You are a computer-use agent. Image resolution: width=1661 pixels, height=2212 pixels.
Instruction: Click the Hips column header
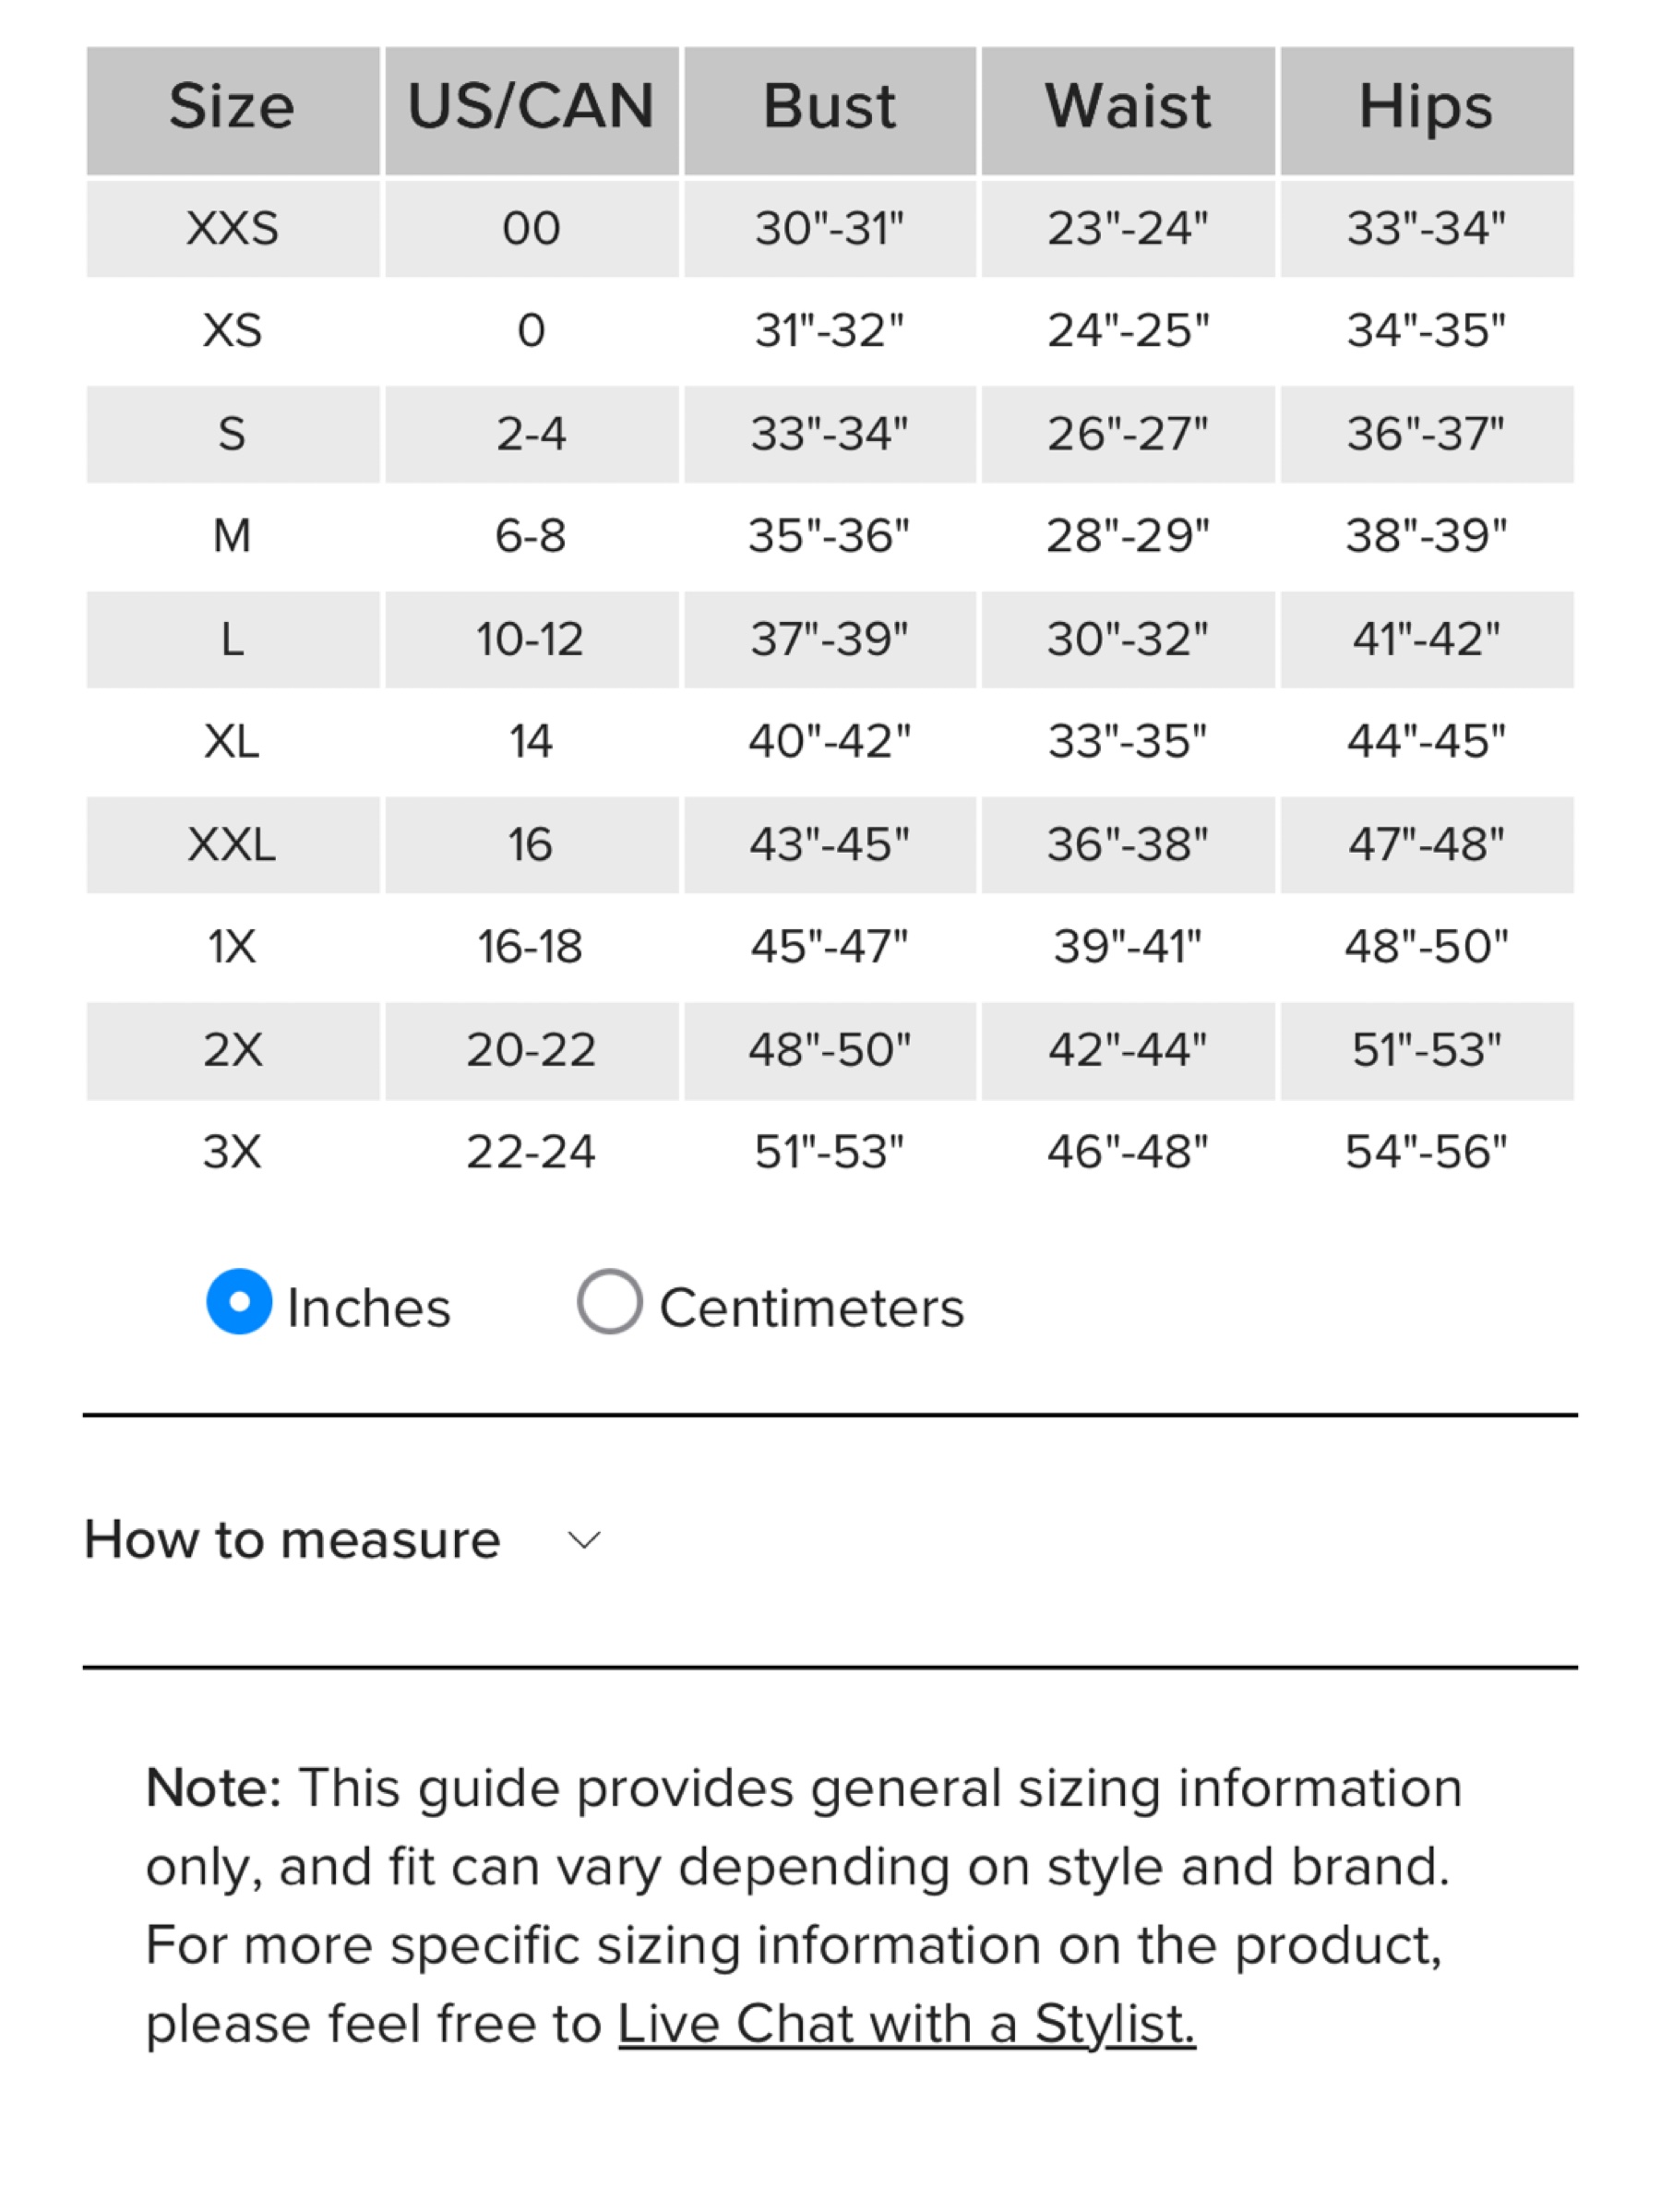click(x=1426, y=110)
